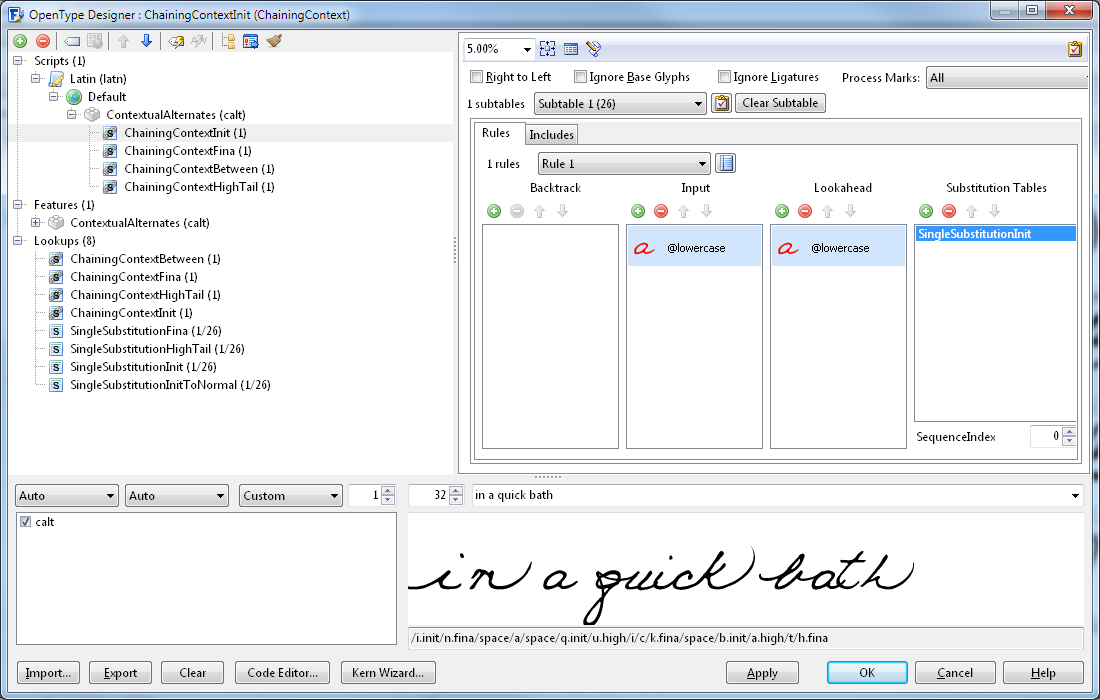
Task: Enable the Right to Left checkbox
Action: pyautogui.click(x=477, y=76)
